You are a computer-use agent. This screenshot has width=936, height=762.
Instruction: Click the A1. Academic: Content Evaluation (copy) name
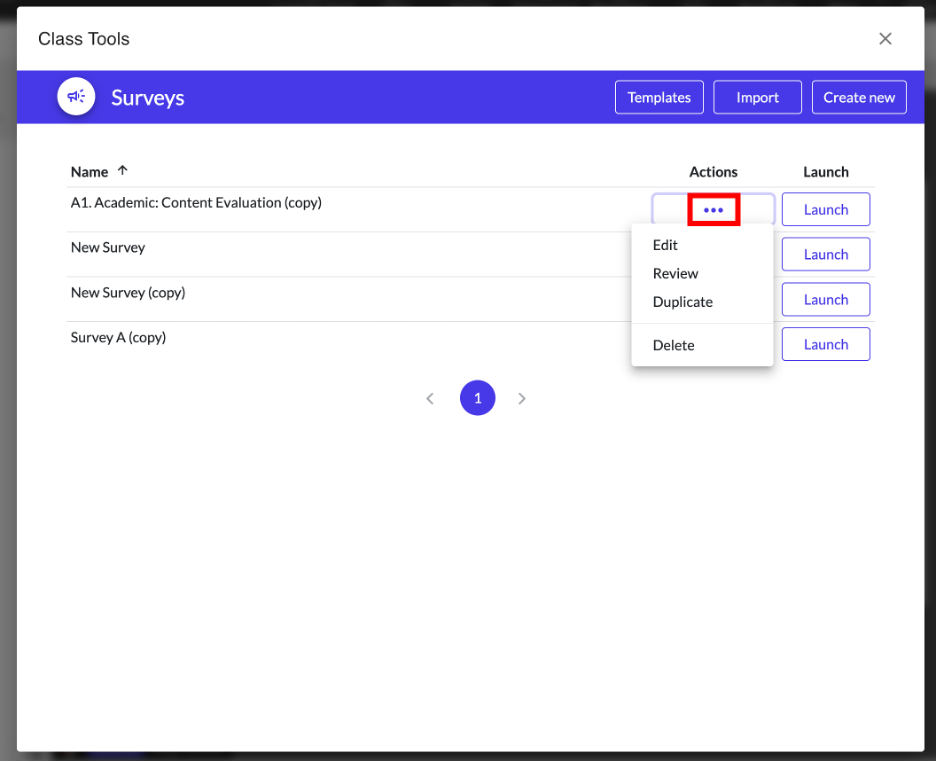[x=196, y=203]
